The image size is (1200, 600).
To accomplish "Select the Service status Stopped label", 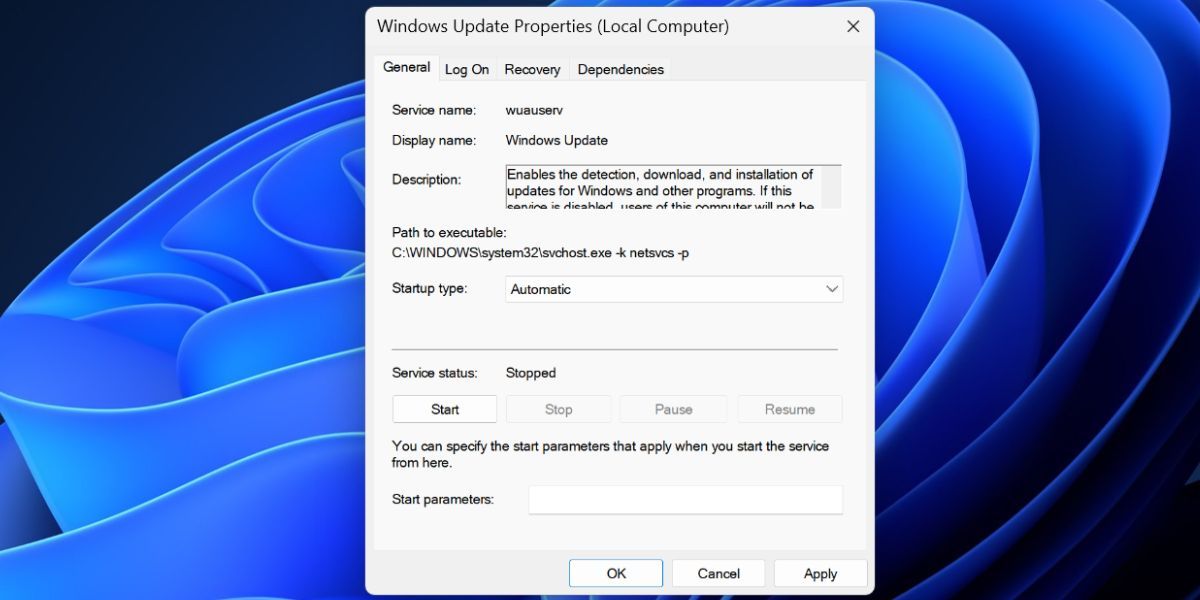I will [530, 373].
